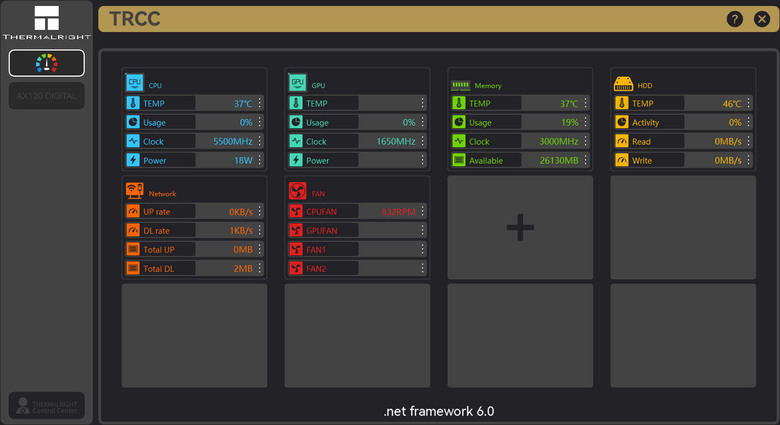This screenshot has width=780, height=425.
Task: Open Thermalright Control Center account button
Action: (x=47, y=406)
